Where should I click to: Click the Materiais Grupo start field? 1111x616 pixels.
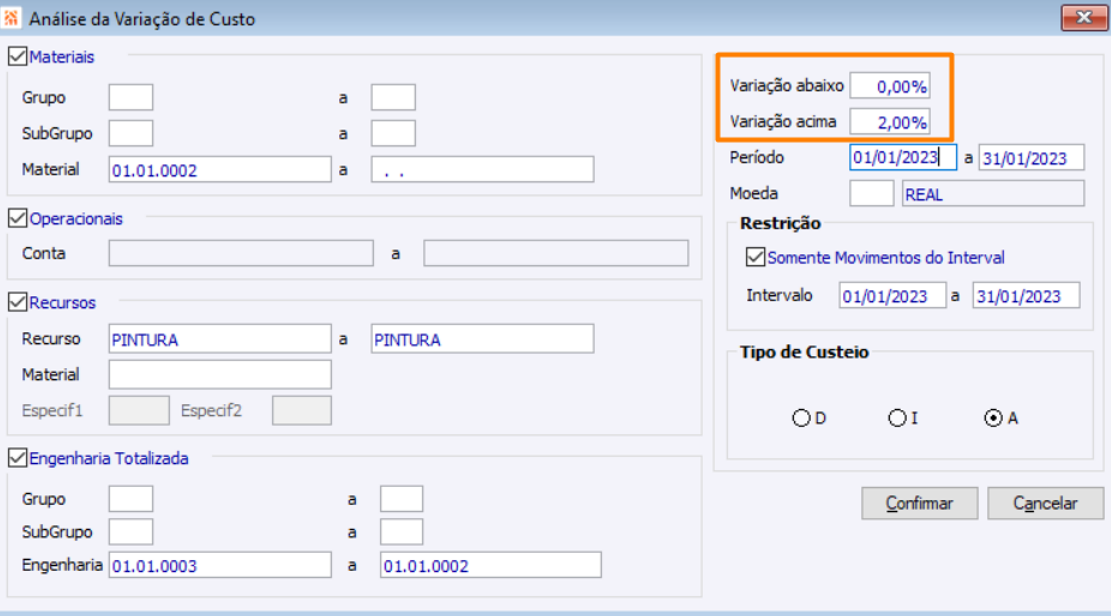[x=131, y=97]
